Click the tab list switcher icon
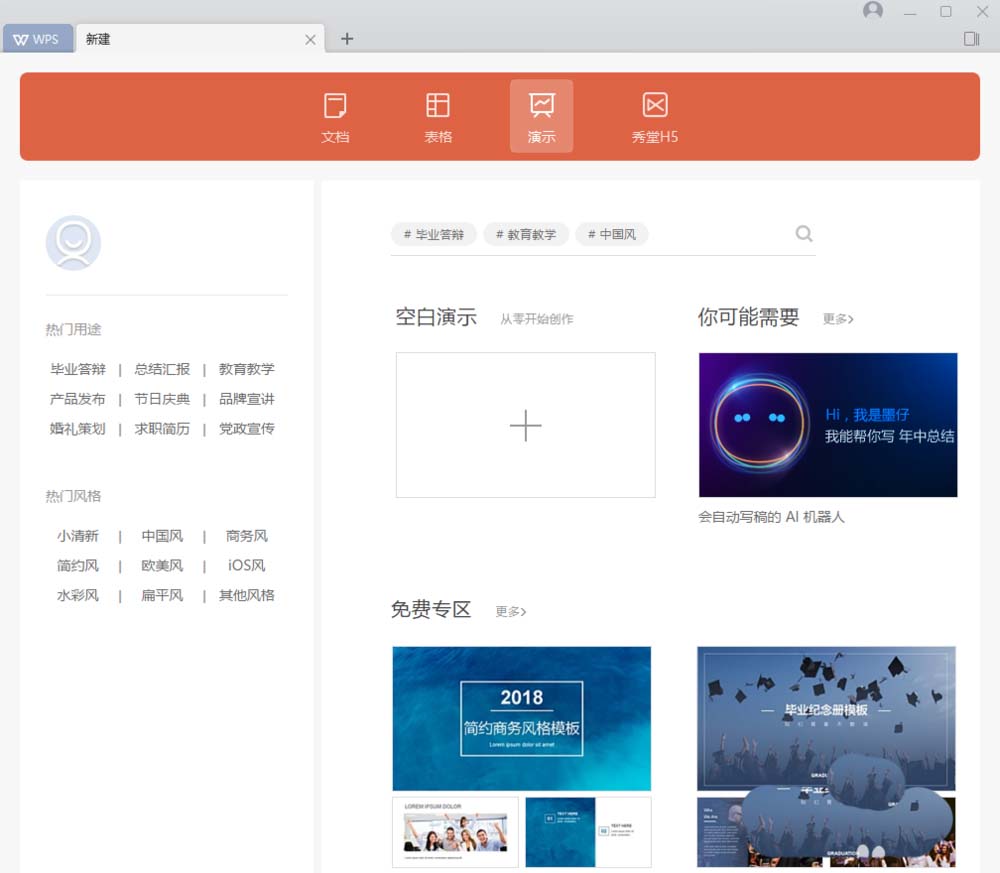The width and height of the screenshot is (1000, 873). [x=970, y=38]
